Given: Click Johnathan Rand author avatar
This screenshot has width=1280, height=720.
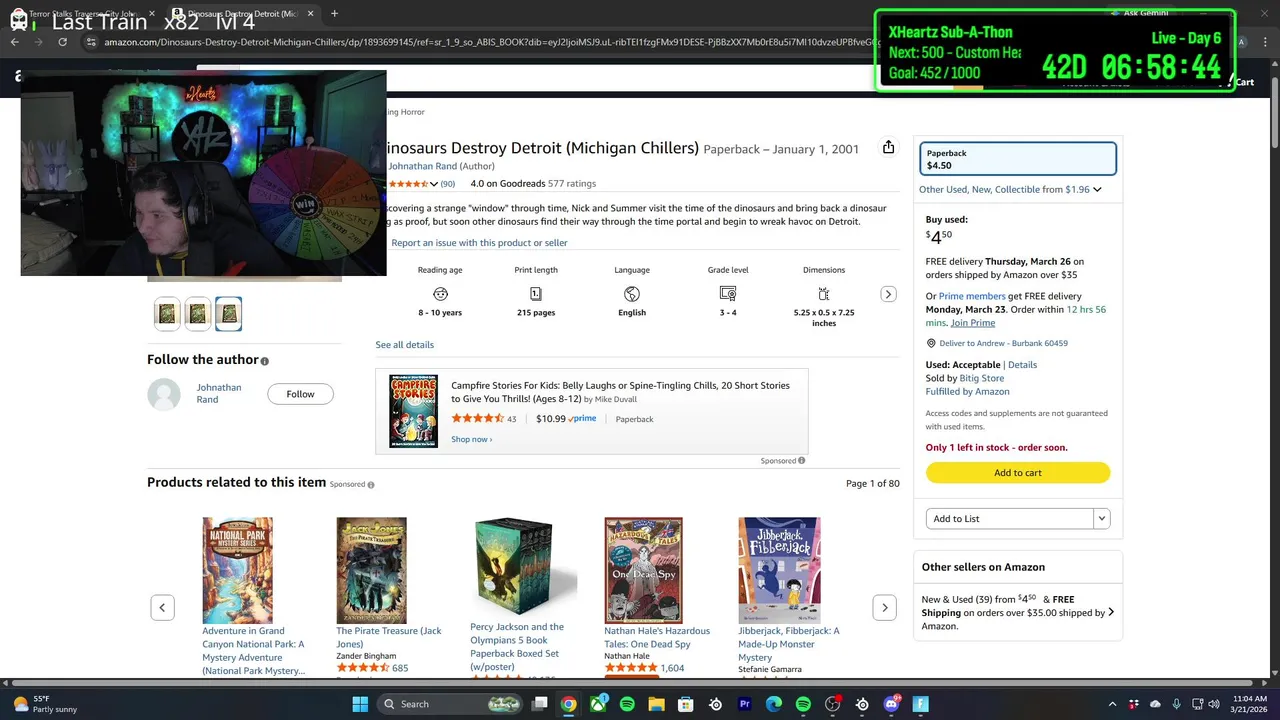Looking at the screenshot, I should (x=164, y=394).
